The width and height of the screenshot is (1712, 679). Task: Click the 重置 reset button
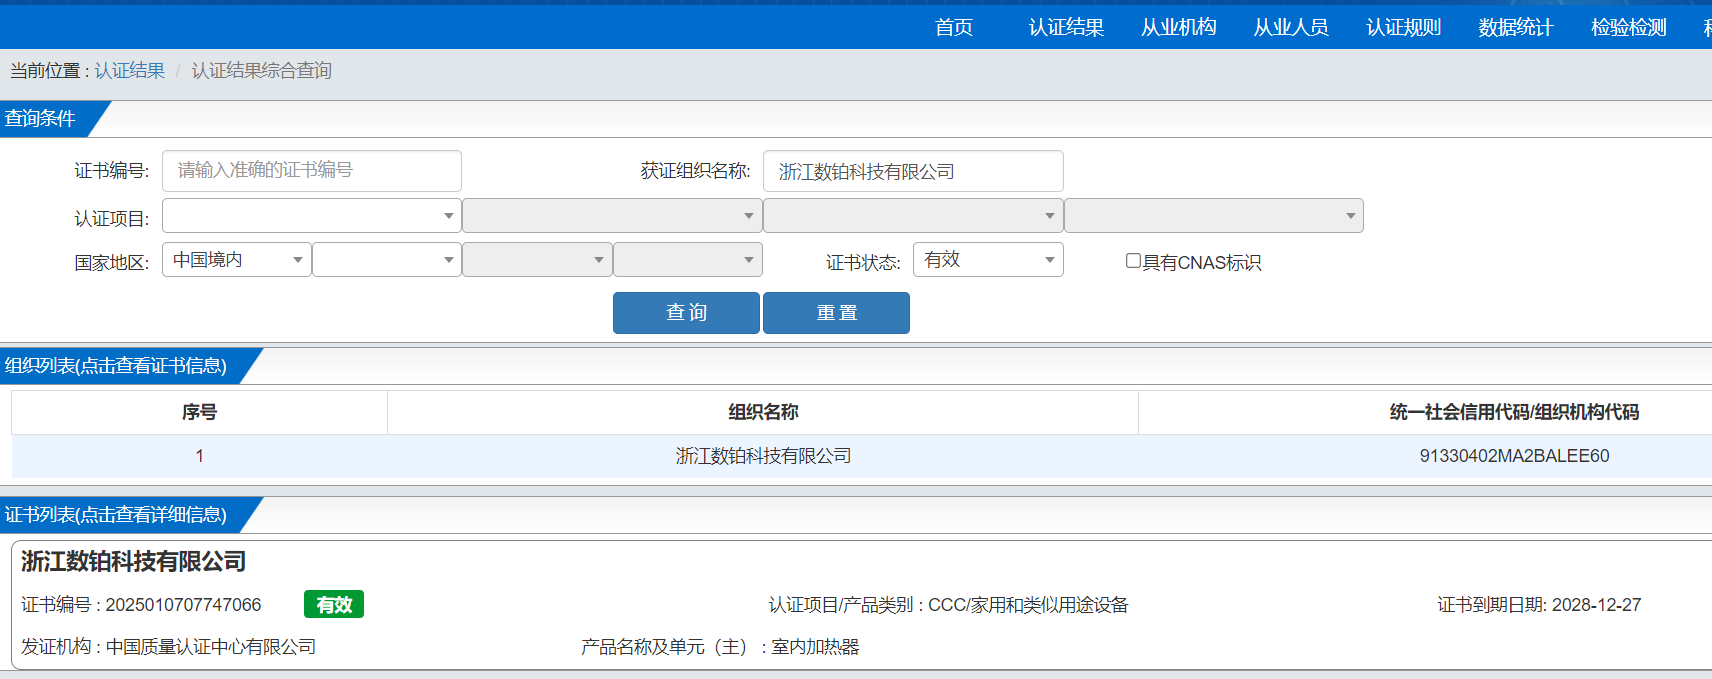click(836, 313)
